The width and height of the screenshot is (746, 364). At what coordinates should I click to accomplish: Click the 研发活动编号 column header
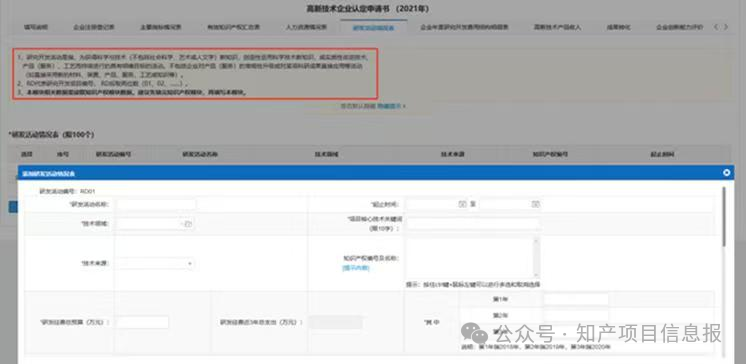tap(113, 155)
